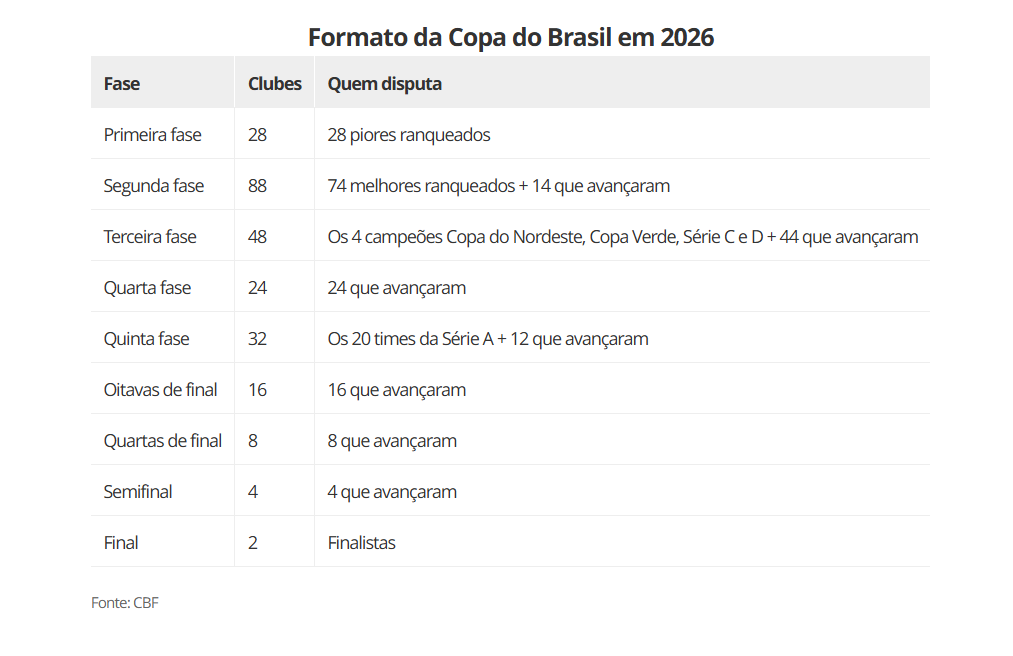Screen dimensions: 1013x656
Task: Click the 'Oitavas de final' row label
Action: tap(160, 390)
